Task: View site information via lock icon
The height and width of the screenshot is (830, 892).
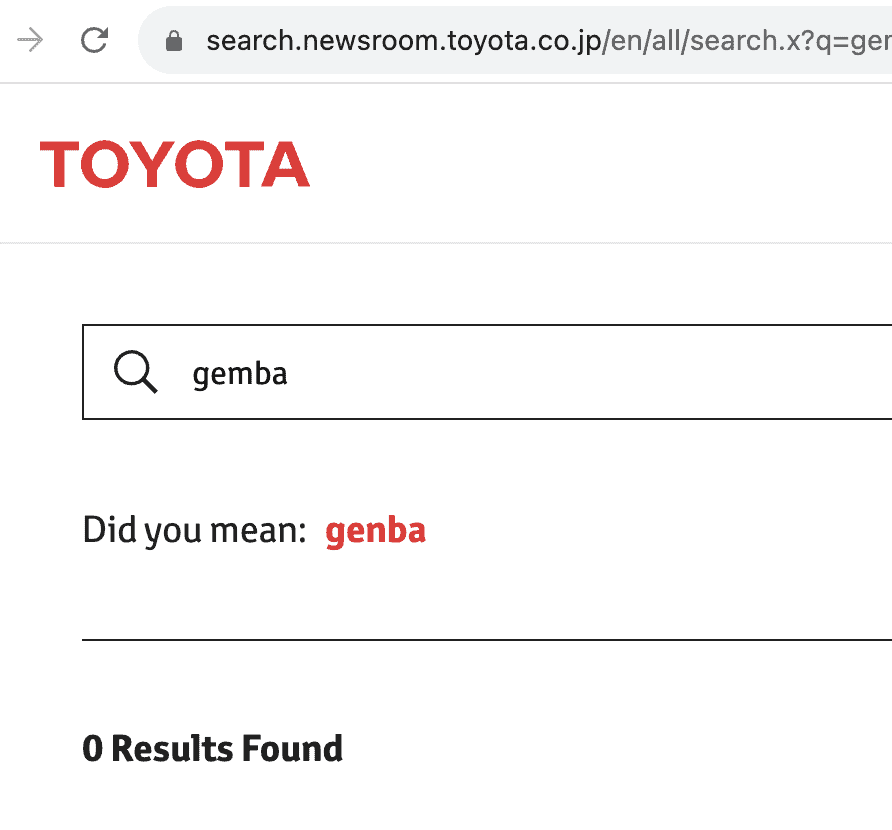Action: coord(174,41)
